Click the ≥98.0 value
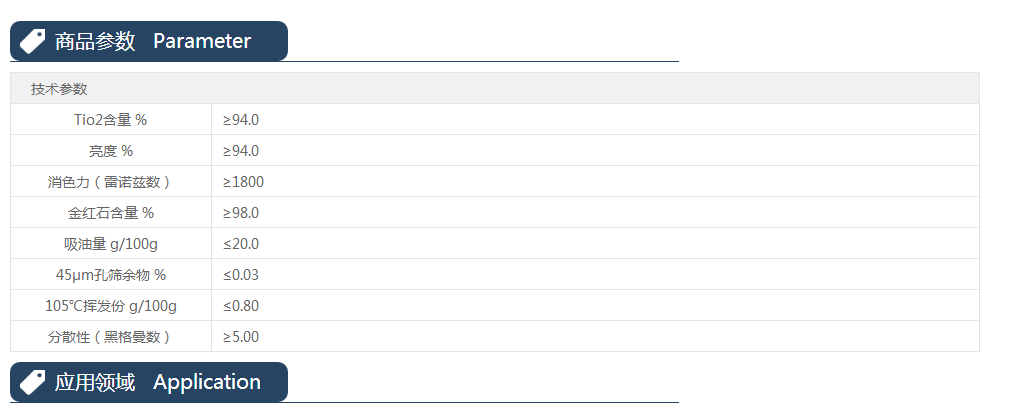Viewport: 1021px width, 409px height. pos(241,213)
